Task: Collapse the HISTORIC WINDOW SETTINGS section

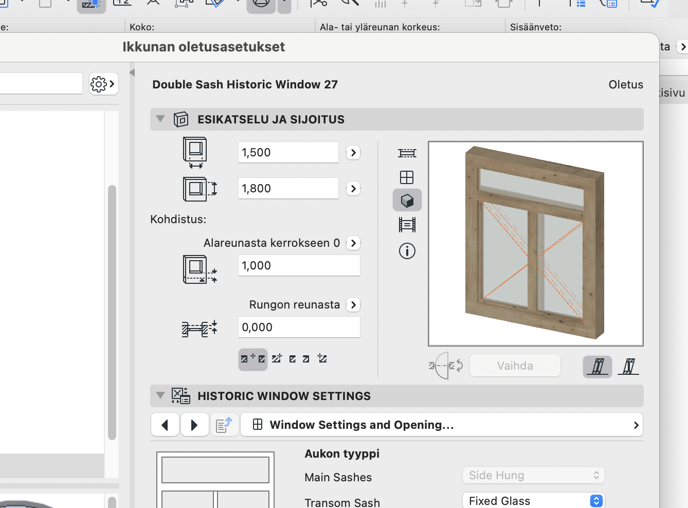Action: click(161, 396)
